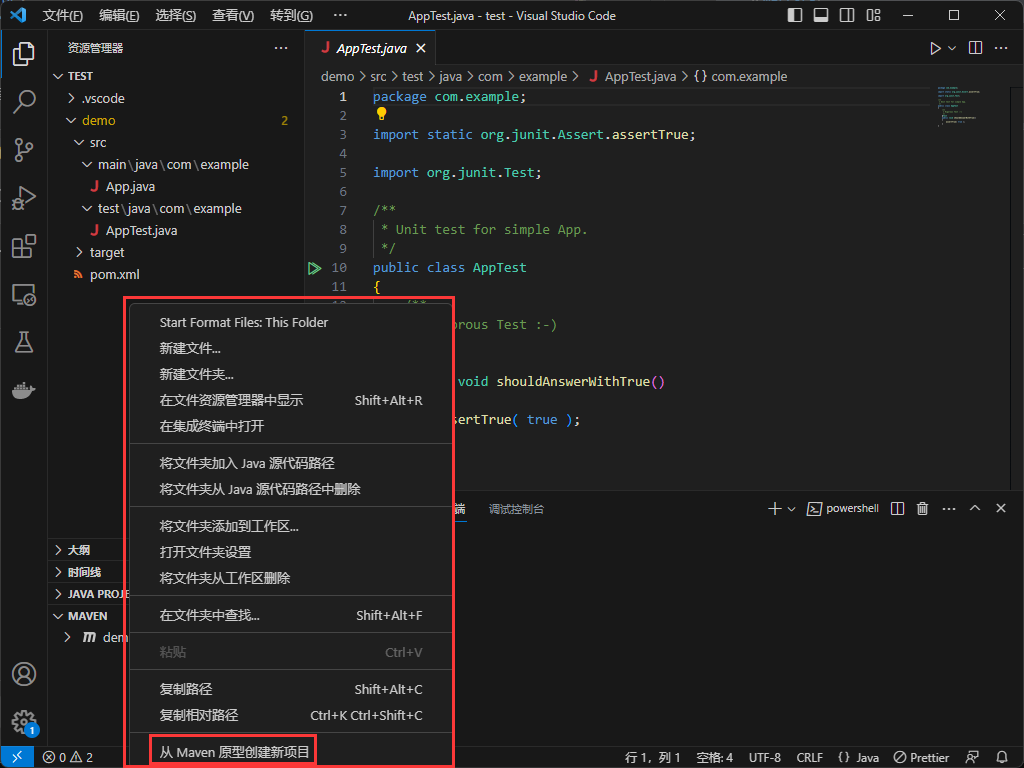Click the Prettier status bar button

click(x=921, y=757)
